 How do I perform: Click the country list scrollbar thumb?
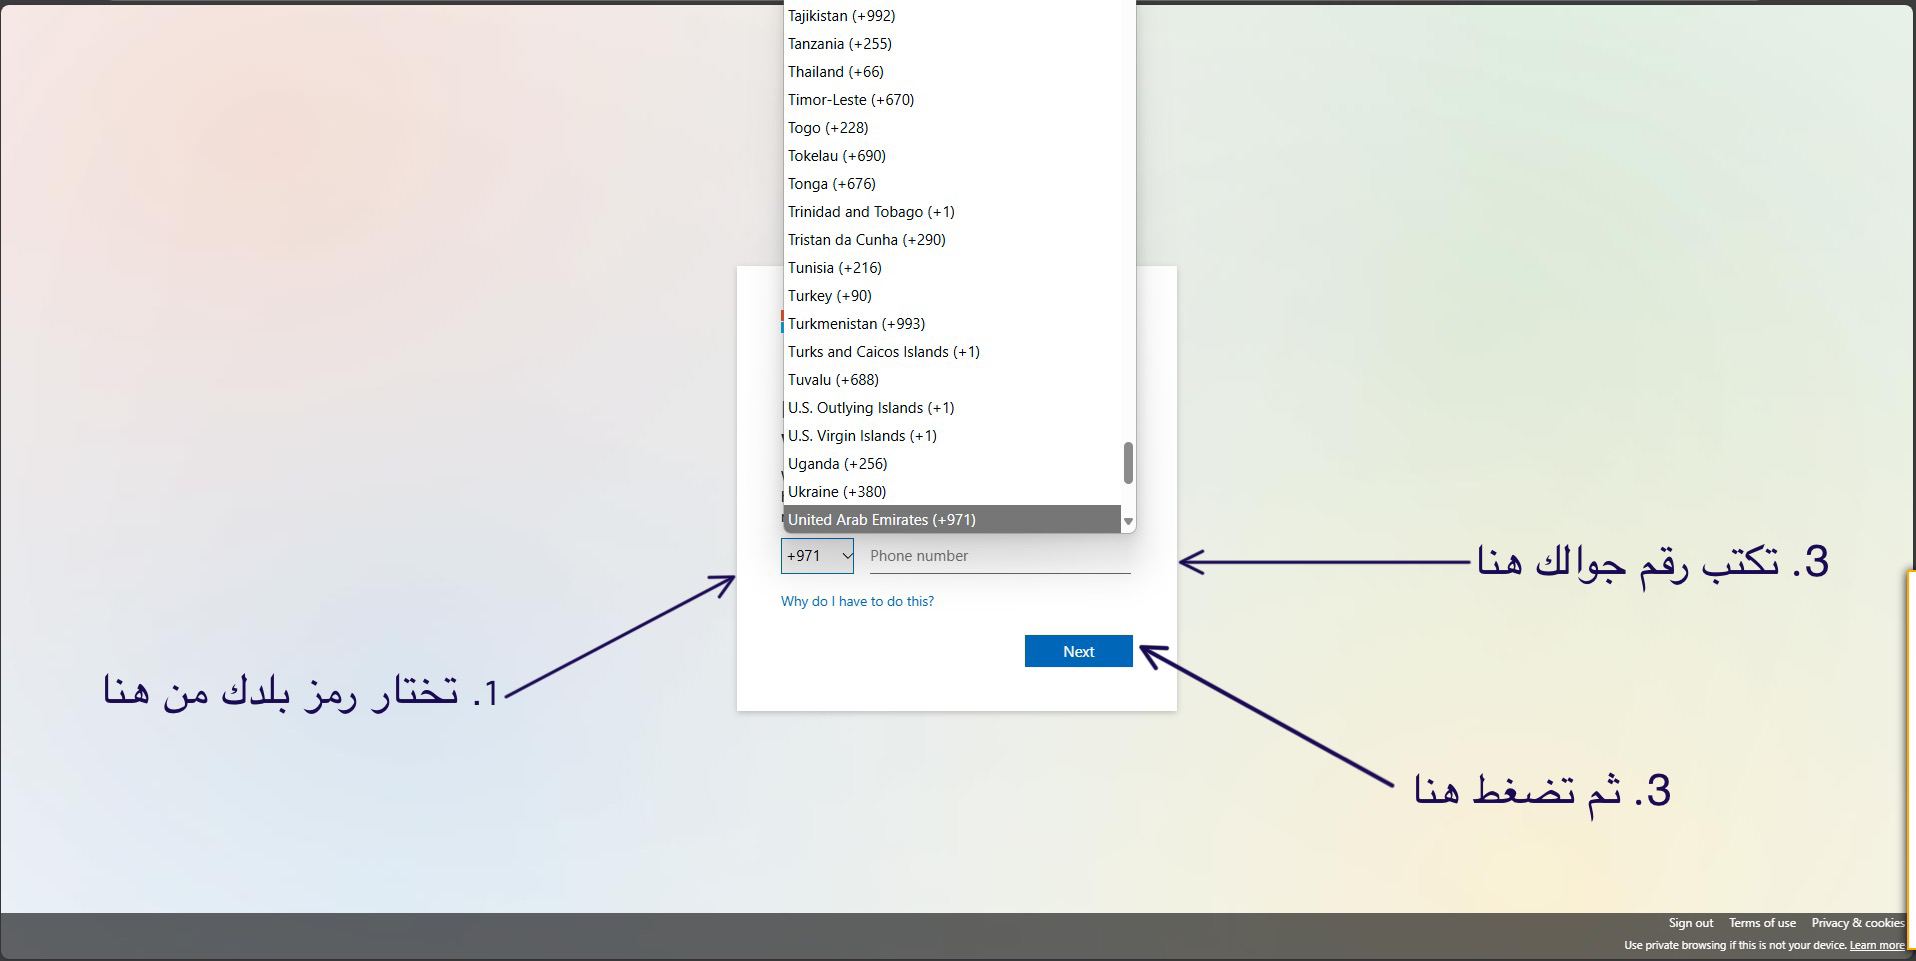(1128, 463)
